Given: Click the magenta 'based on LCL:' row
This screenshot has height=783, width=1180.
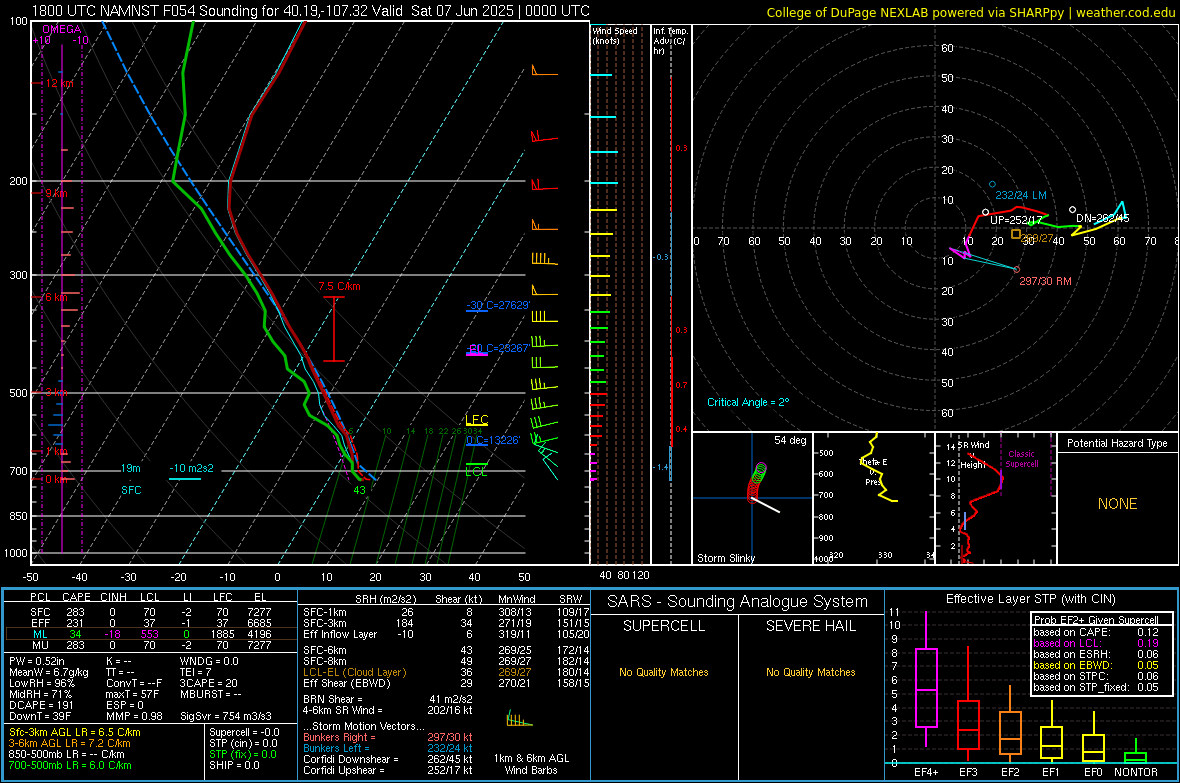Looking at the screenshot, I should coord(1096,643).
